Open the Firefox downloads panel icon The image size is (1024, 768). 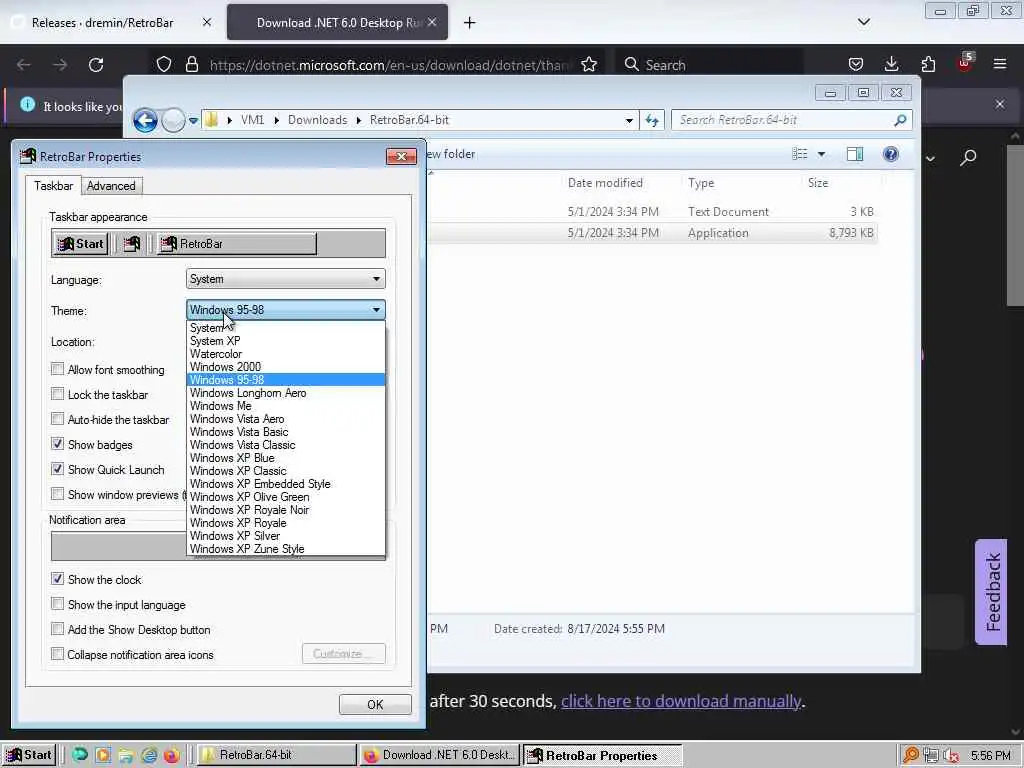pyautogui.click(x=891, y=64)
